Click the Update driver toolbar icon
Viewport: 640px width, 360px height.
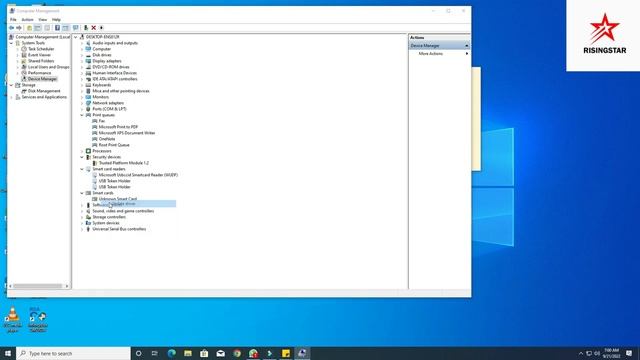86,28
